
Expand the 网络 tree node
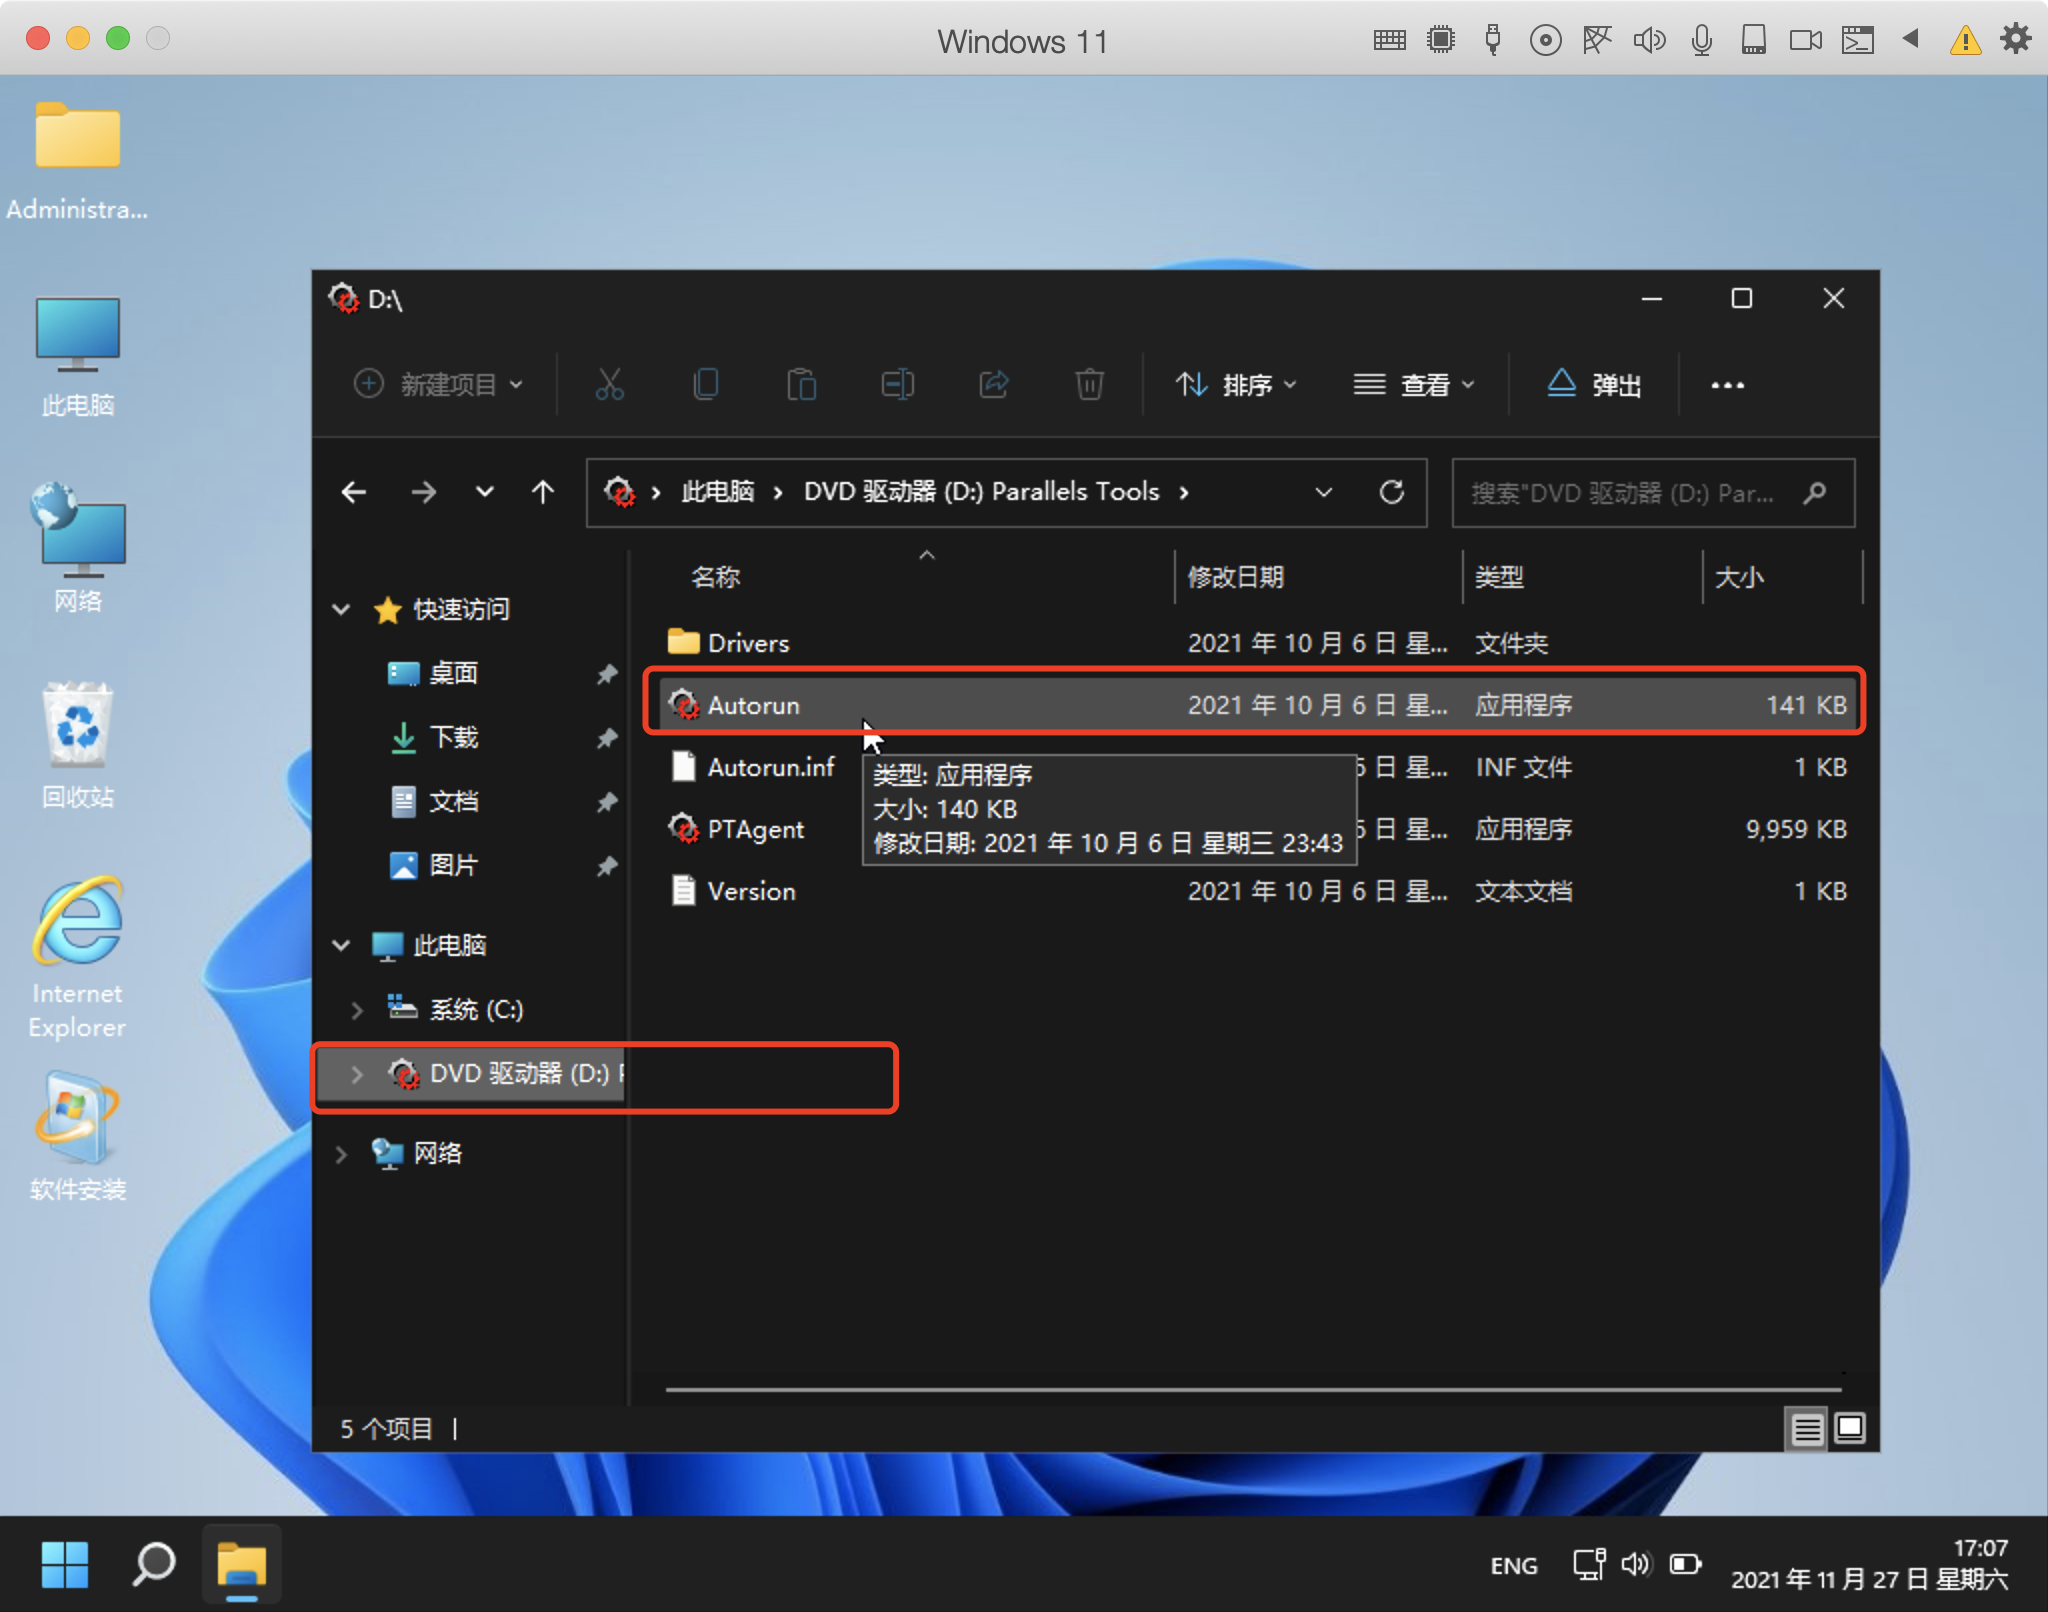[341, 1154]
